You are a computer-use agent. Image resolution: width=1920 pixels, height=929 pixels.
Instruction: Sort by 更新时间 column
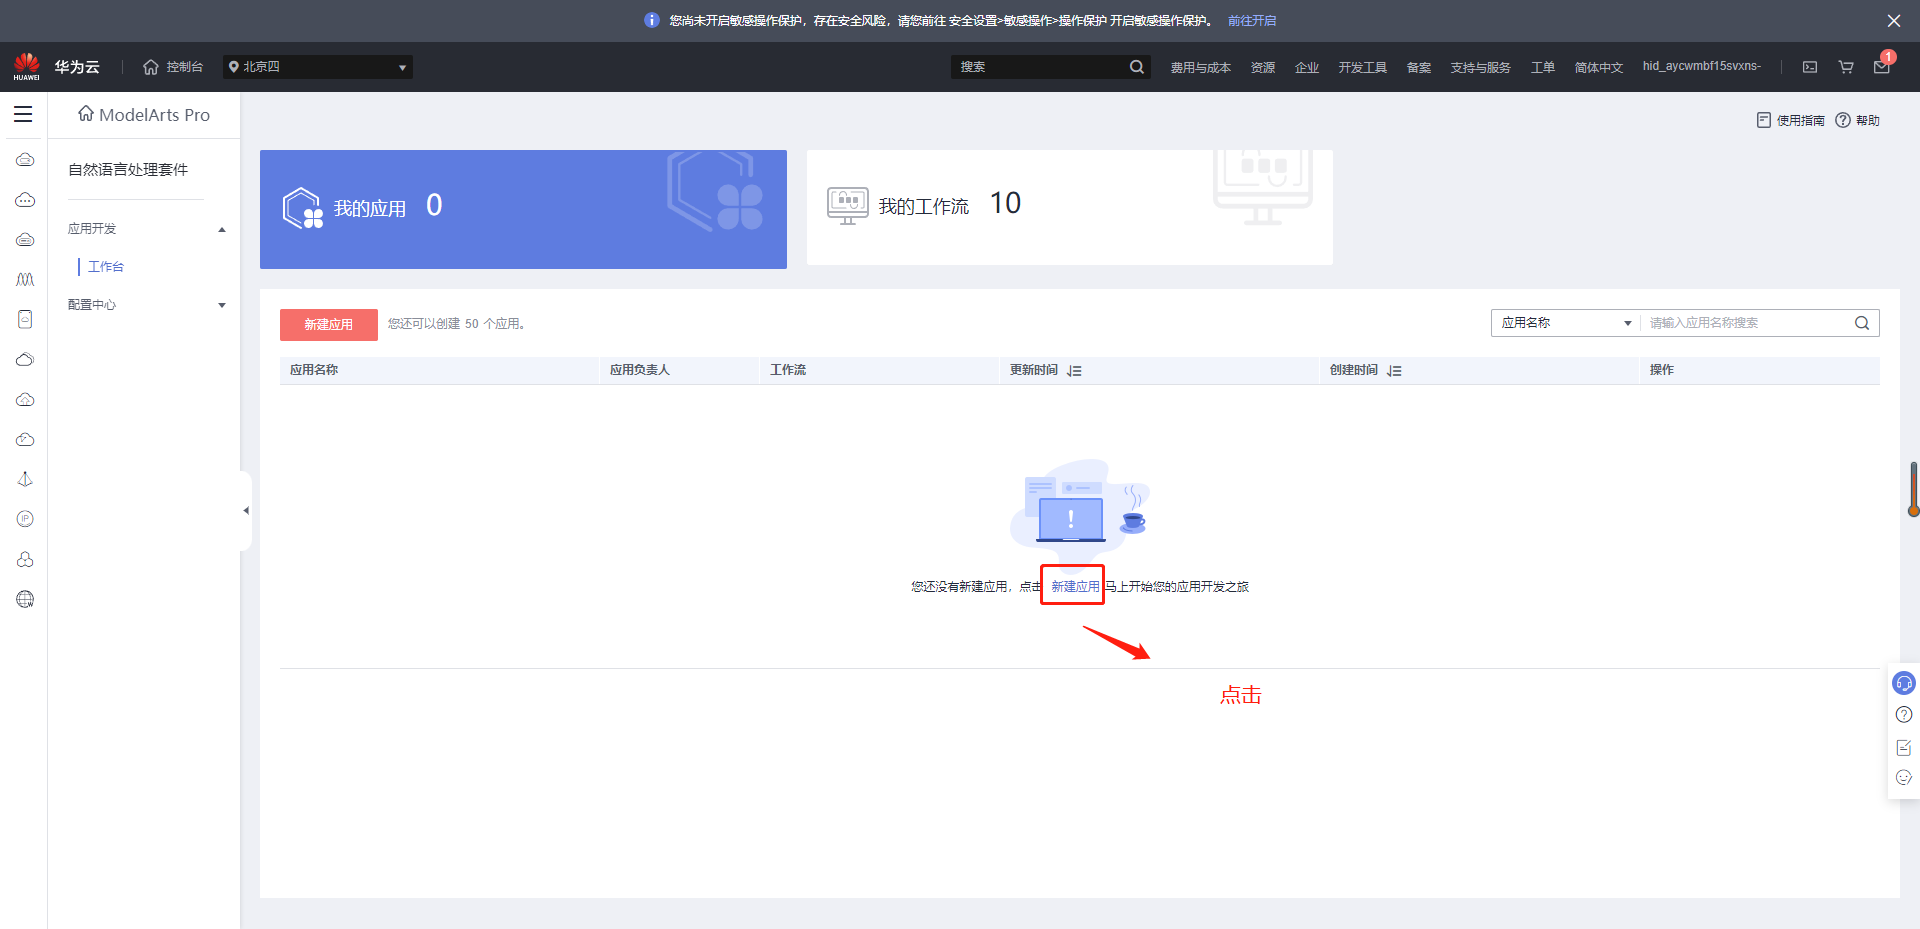(x=1074, y=371)
